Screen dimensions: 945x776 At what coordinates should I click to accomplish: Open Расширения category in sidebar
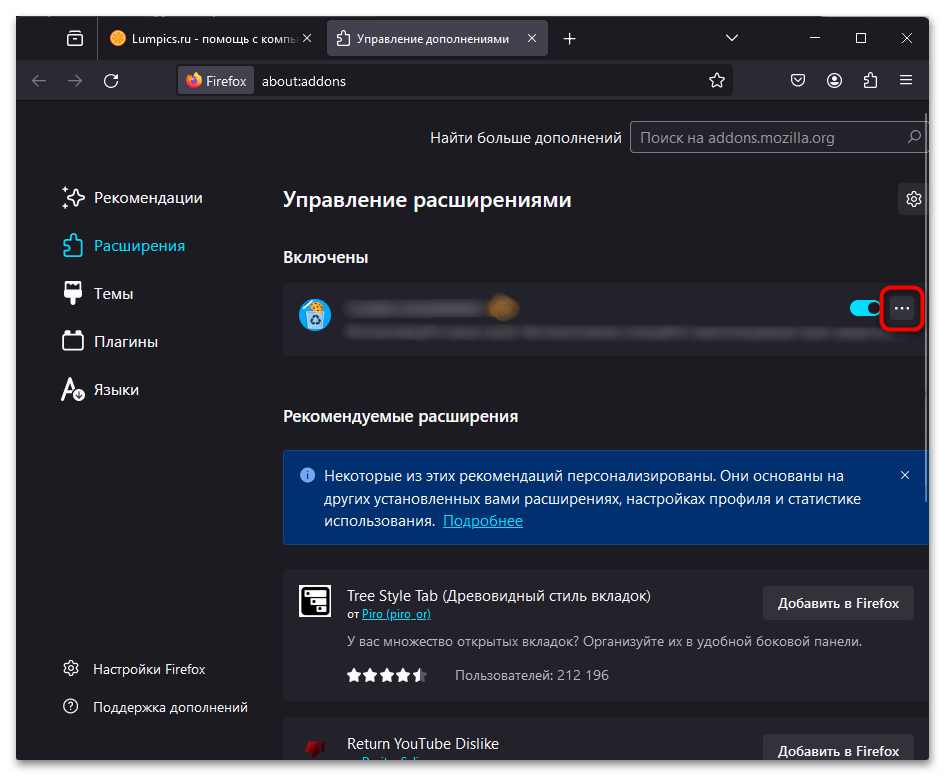point(124,246)
